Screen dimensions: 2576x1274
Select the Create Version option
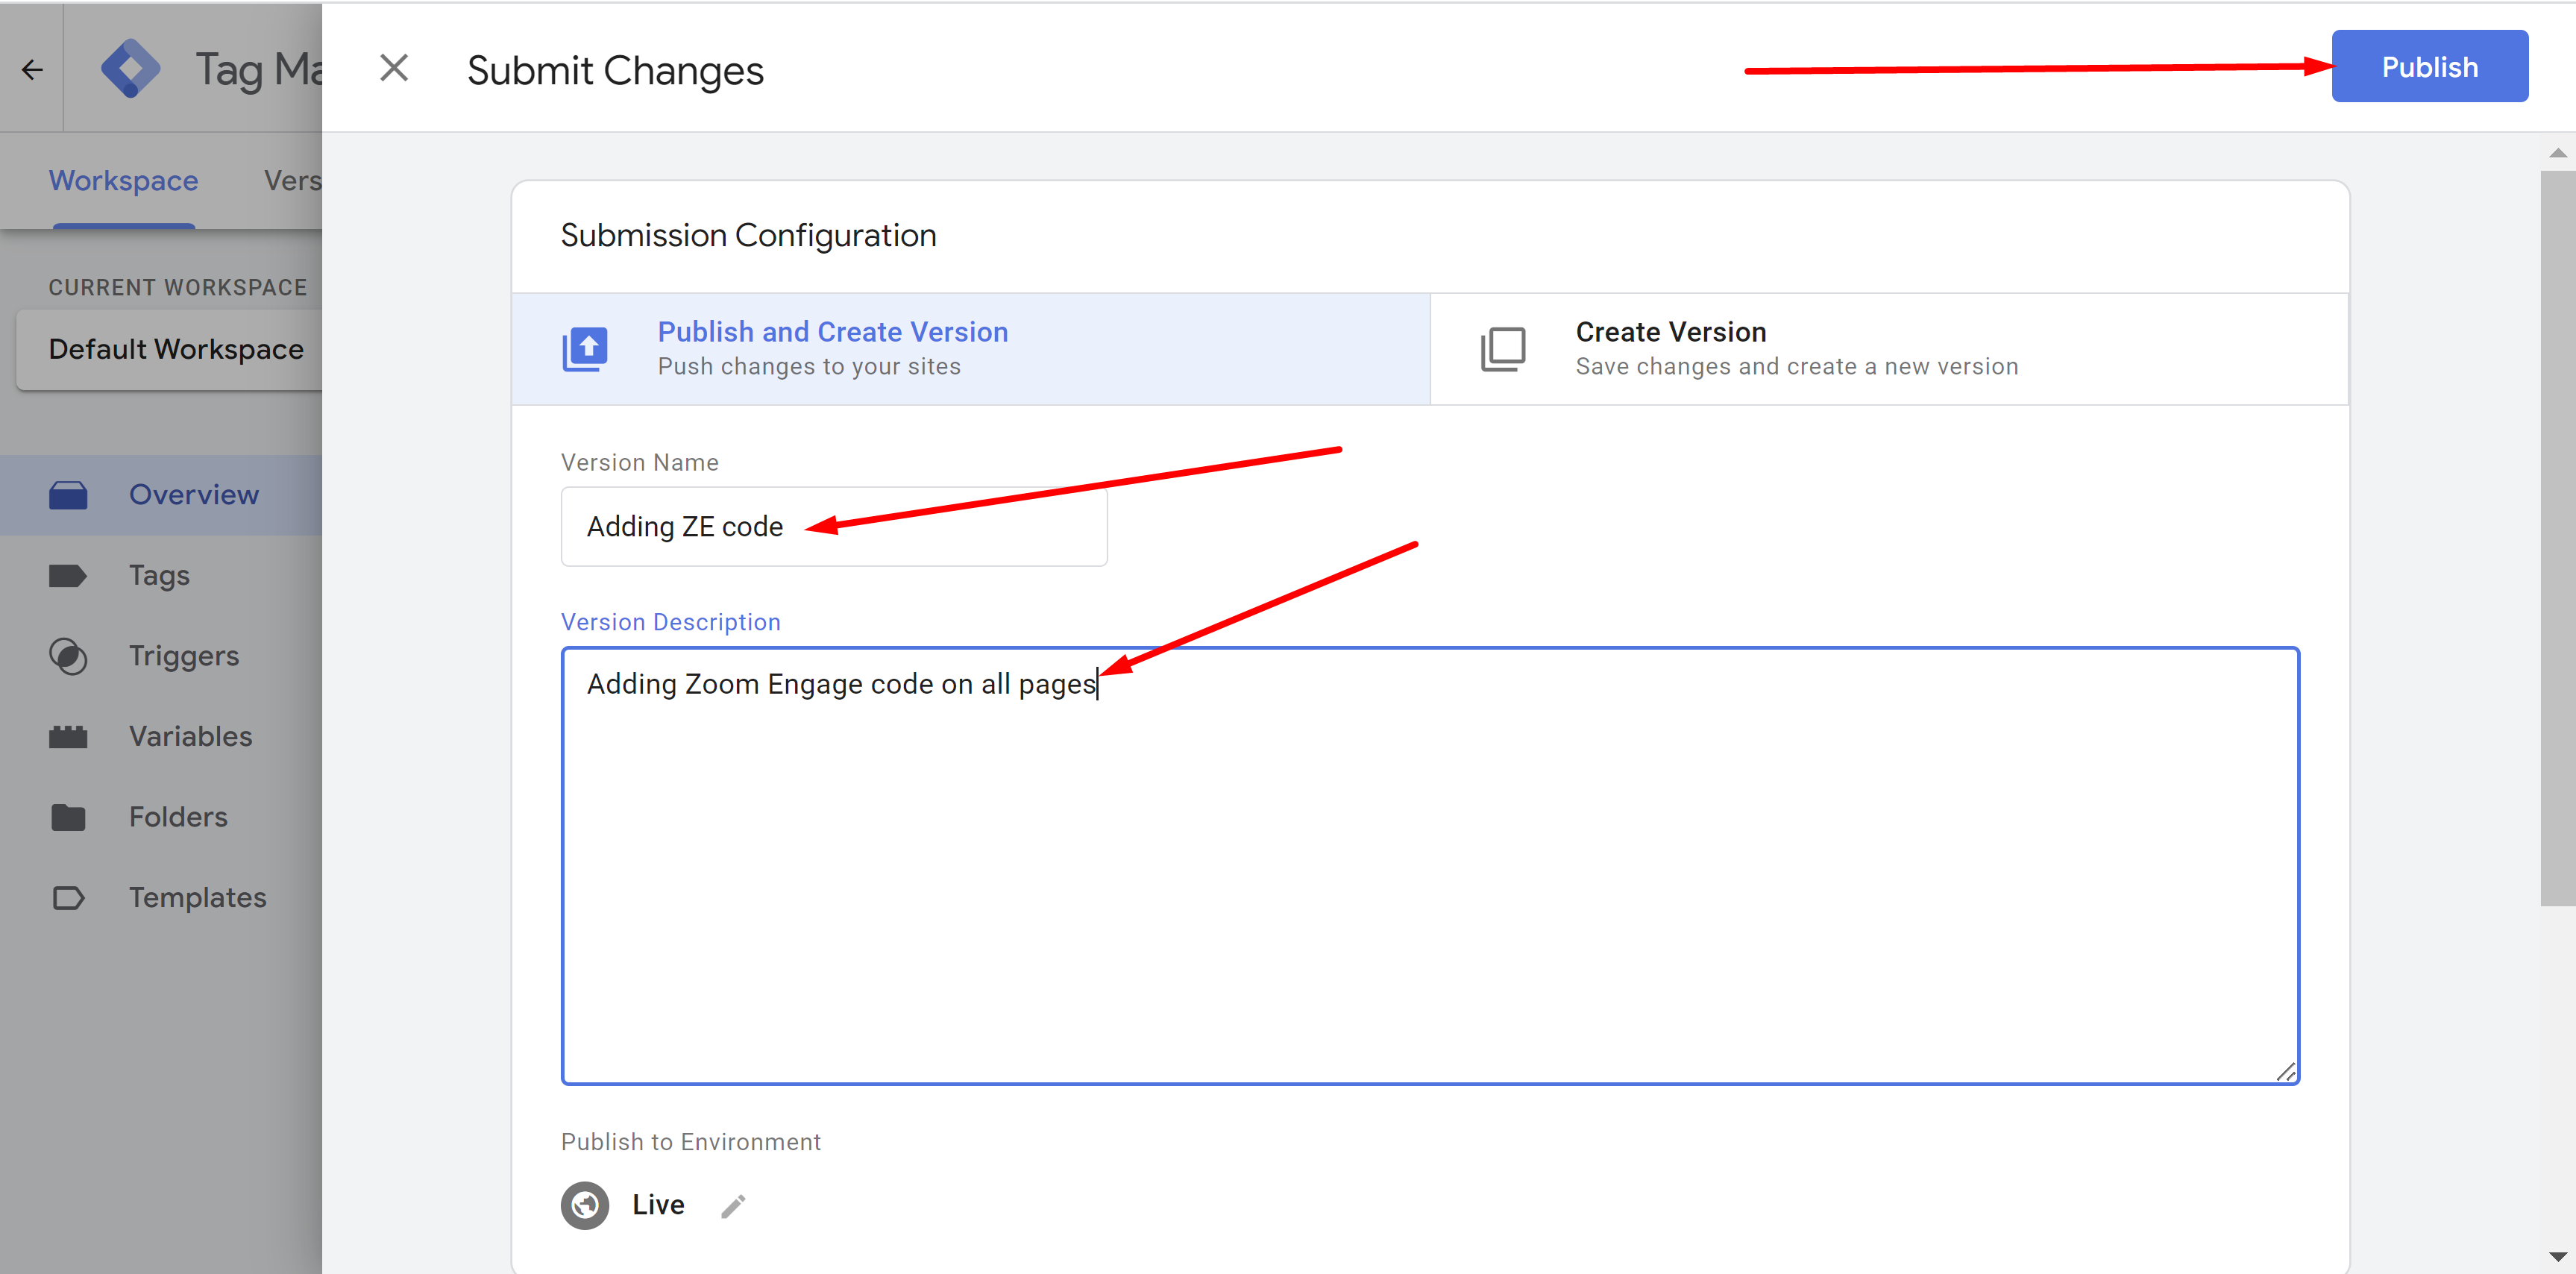1889,349
